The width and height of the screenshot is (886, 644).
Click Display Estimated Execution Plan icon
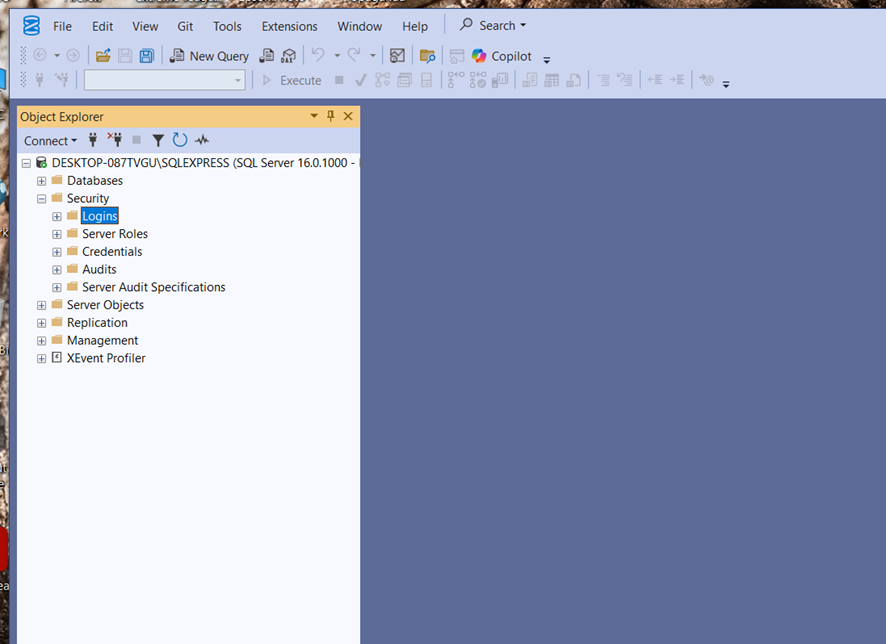(383, 80)
